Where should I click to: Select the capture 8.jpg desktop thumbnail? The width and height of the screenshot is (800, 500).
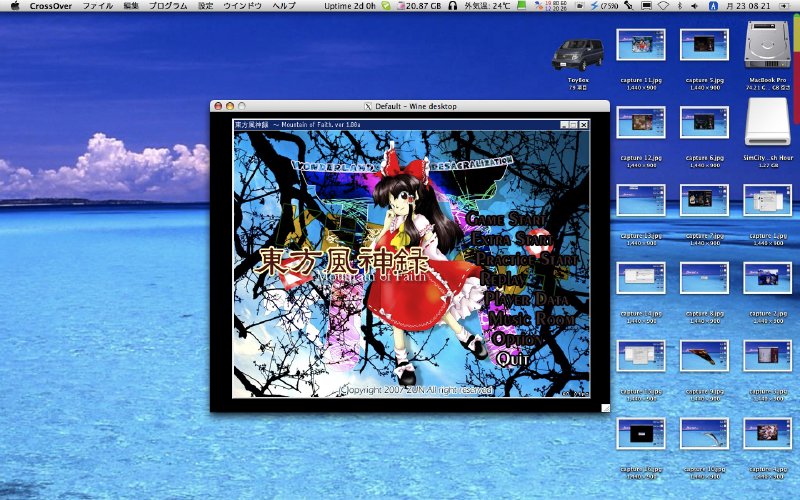coord(704,278)
